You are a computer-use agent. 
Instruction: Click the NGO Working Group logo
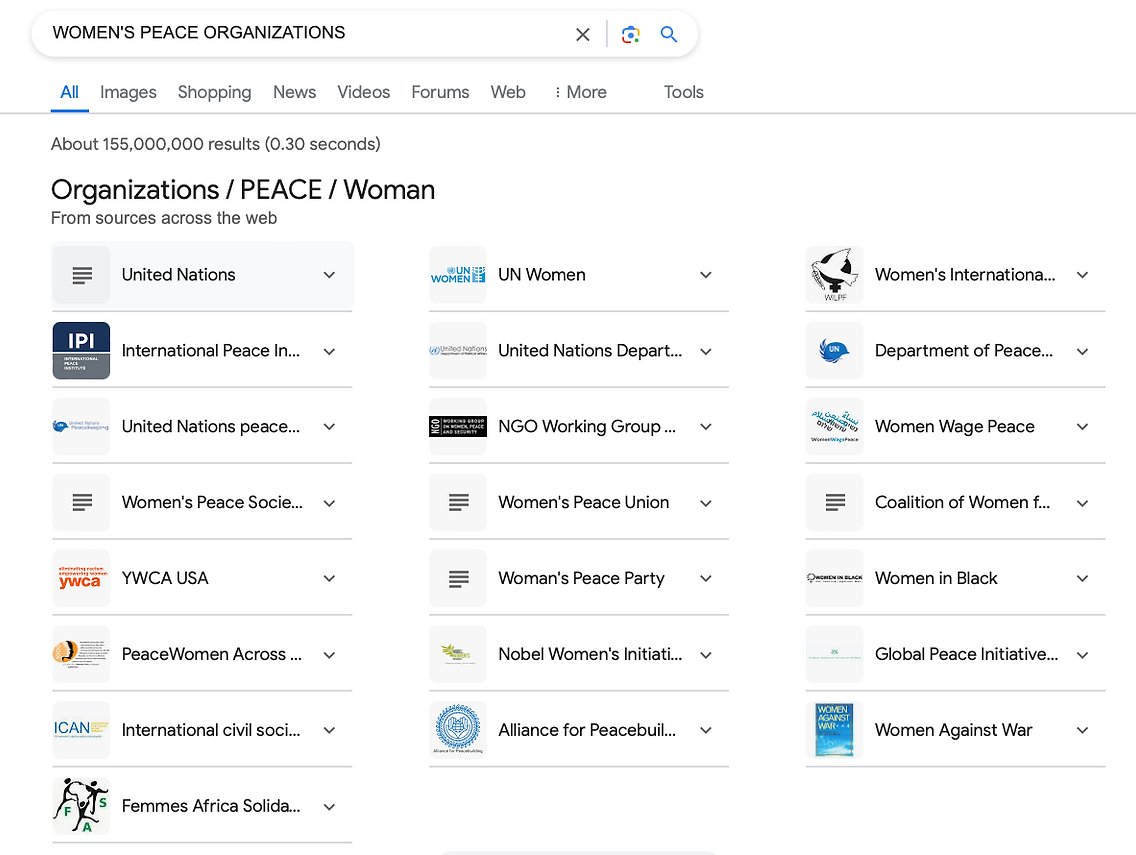pos(458,427)
